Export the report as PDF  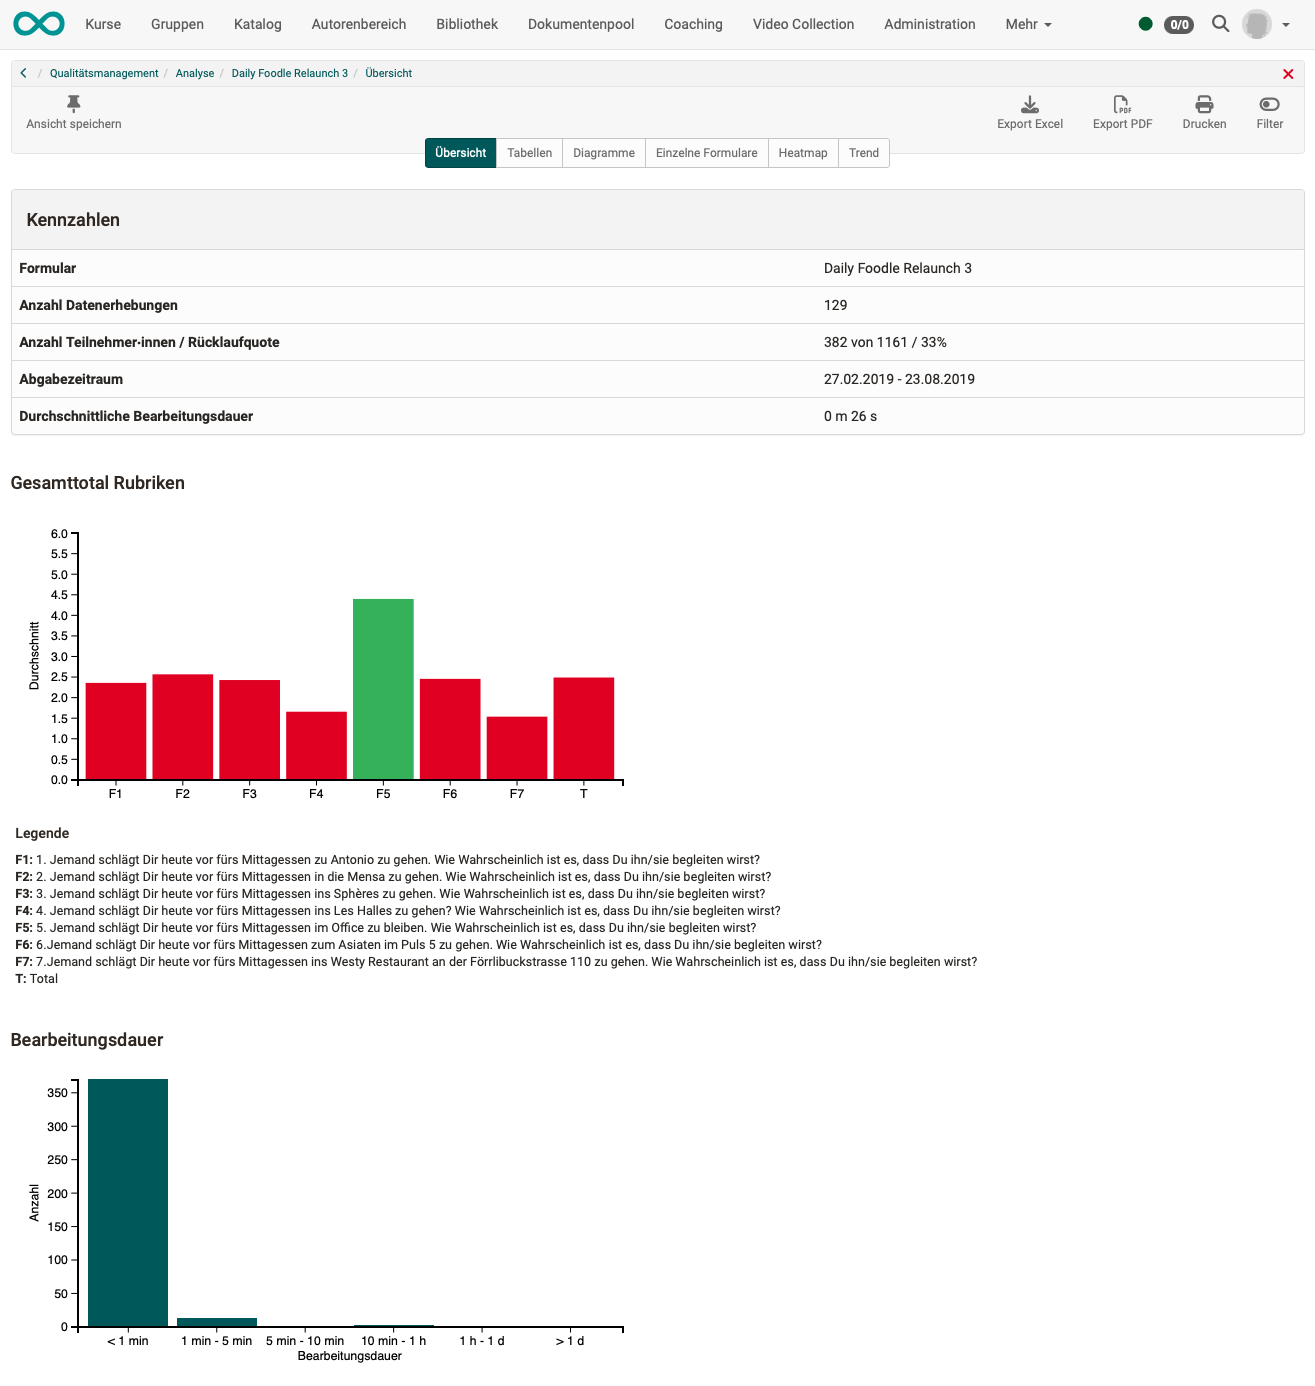[1122, 111]
